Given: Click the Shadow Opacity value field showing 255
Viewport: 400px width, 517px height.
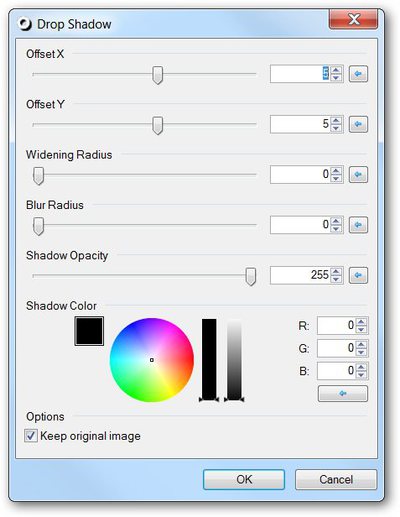Looking at the screenshot, I should (x=300, y=275).
